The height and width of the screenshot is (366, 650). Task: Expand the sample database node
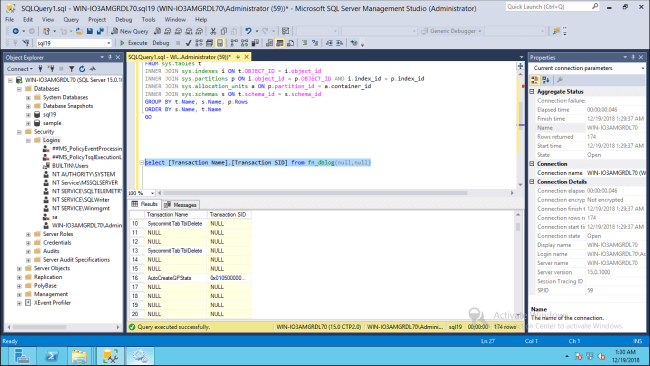pos(29,123)
